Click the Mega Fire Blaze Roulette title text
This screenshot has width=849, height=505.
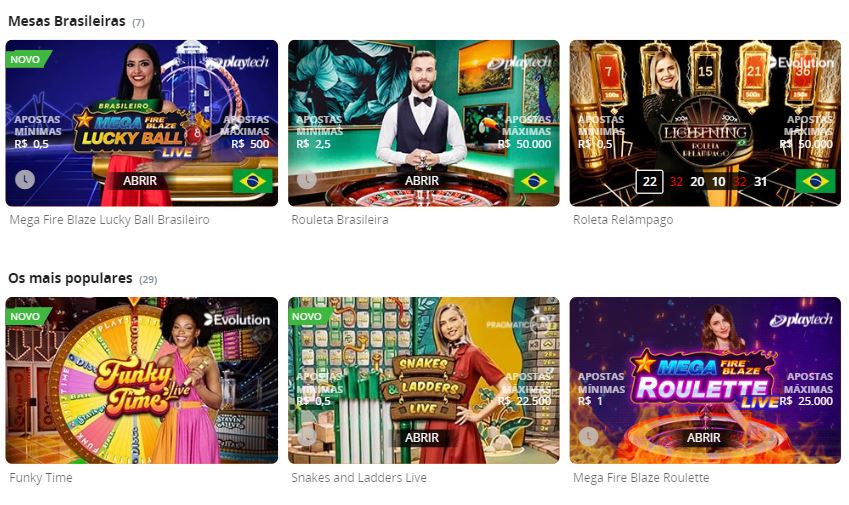pyautogui.click(x=641, y=477)
